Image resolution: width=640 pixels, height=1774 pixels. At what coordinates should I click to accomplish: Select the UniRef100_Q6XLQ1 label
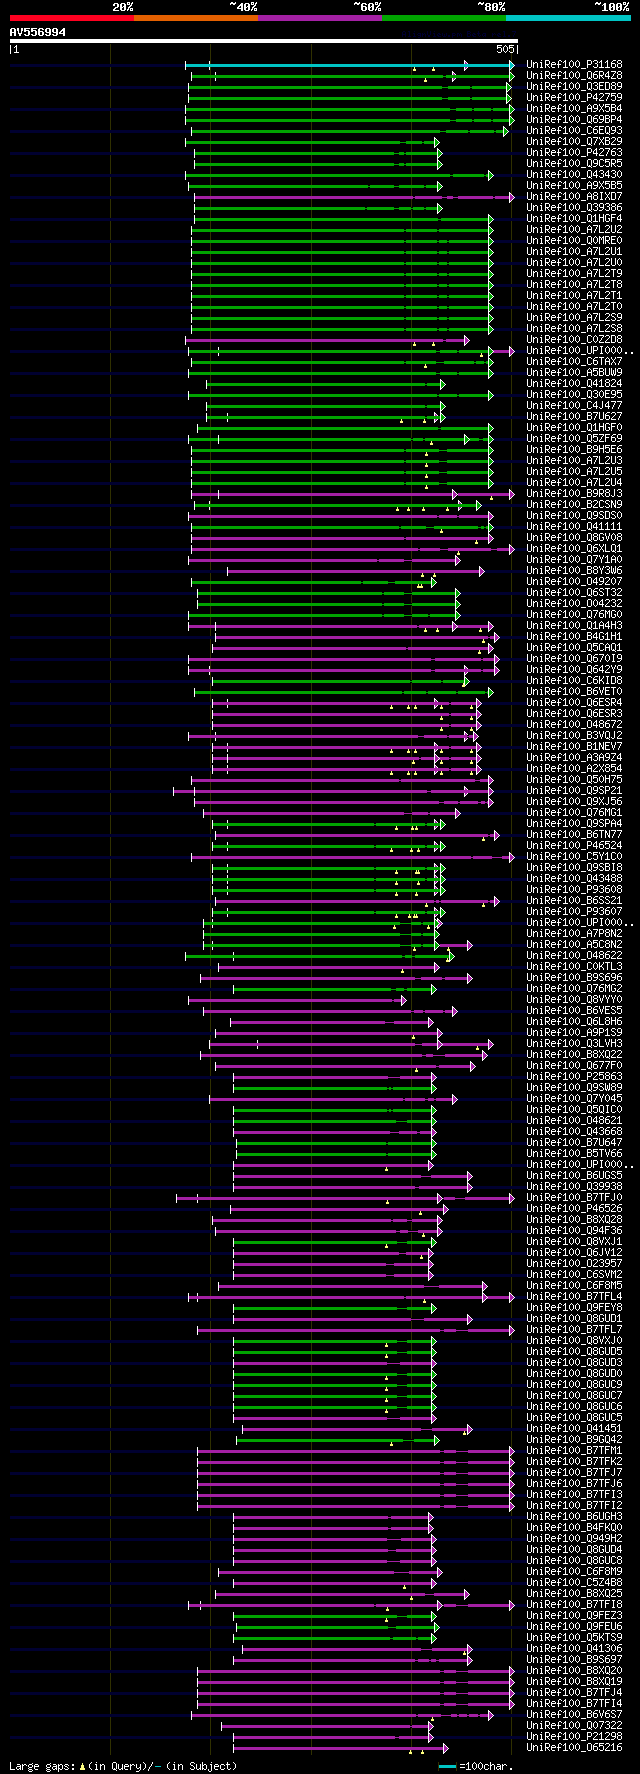(574, 549)
